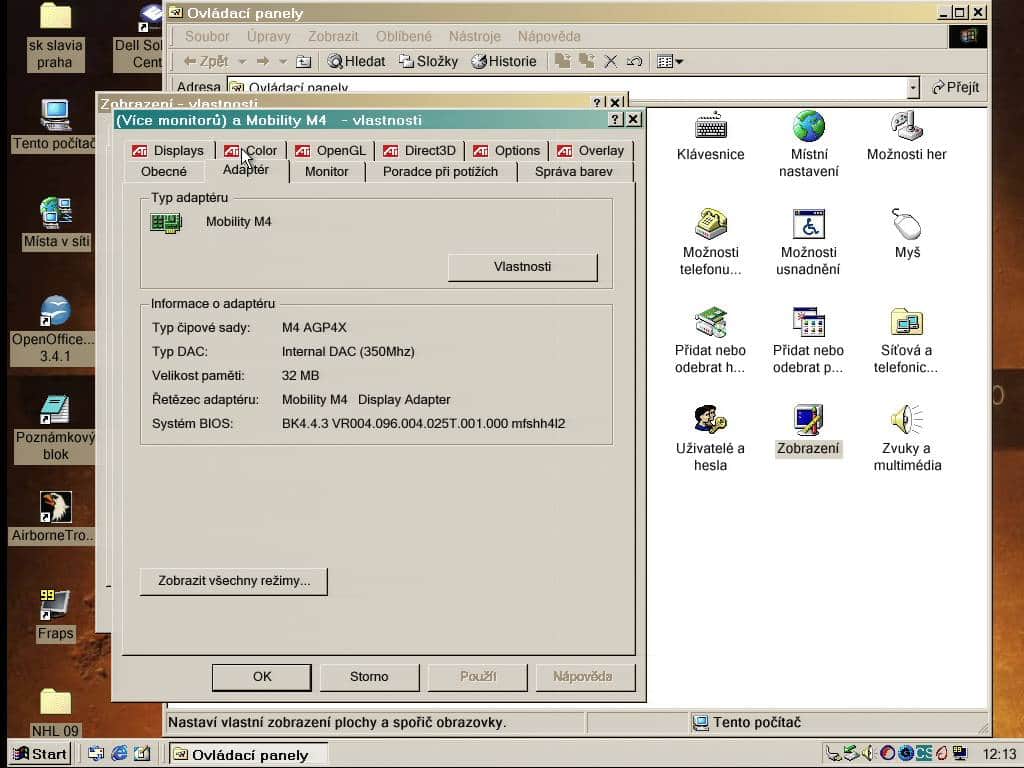Select NHL 09 desktop folder
Viewport: 1024px width, 768px height.
point(55,712)
